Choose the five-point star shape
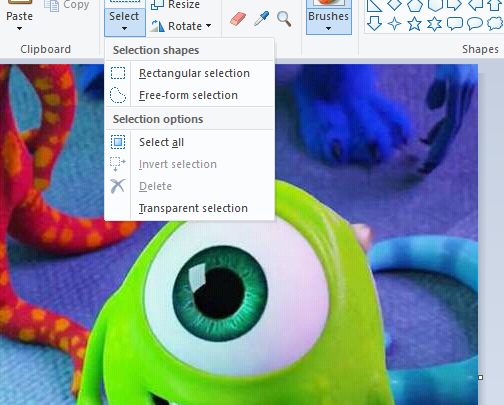The width and height of the screenshot is (504, 405). (x=414, y=24)
